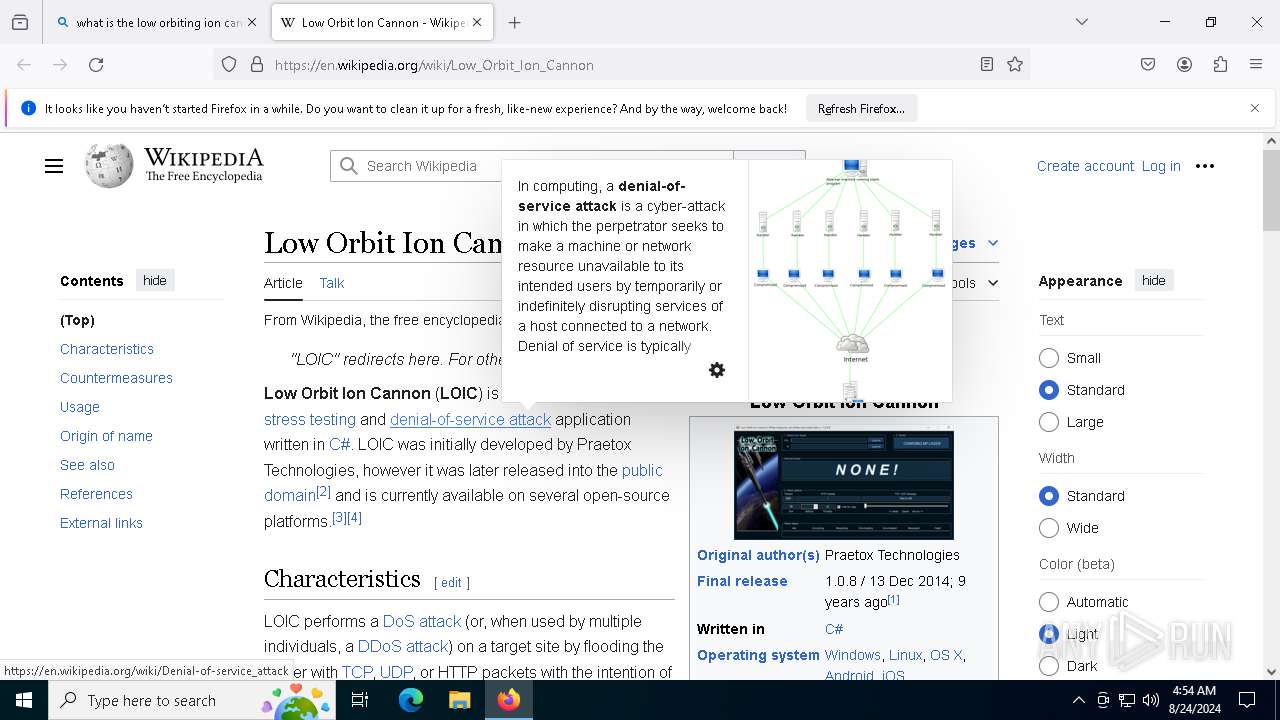Show hidden system tray icons
This screenshot has height=720, width=1280.
(x=1078, y=700)
